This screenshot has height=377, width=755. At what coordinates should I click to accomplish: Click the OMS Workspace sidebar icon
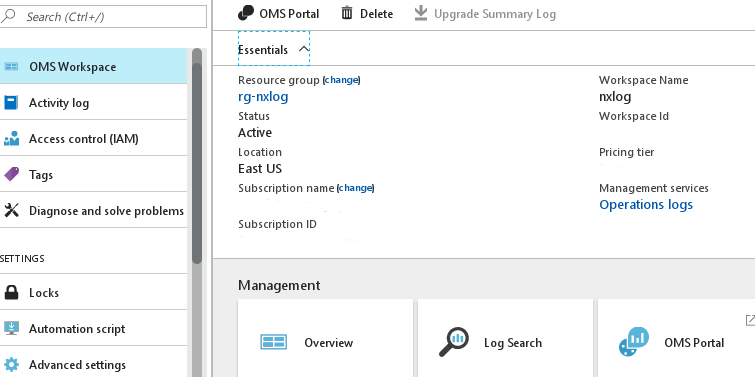coord(11,66)
